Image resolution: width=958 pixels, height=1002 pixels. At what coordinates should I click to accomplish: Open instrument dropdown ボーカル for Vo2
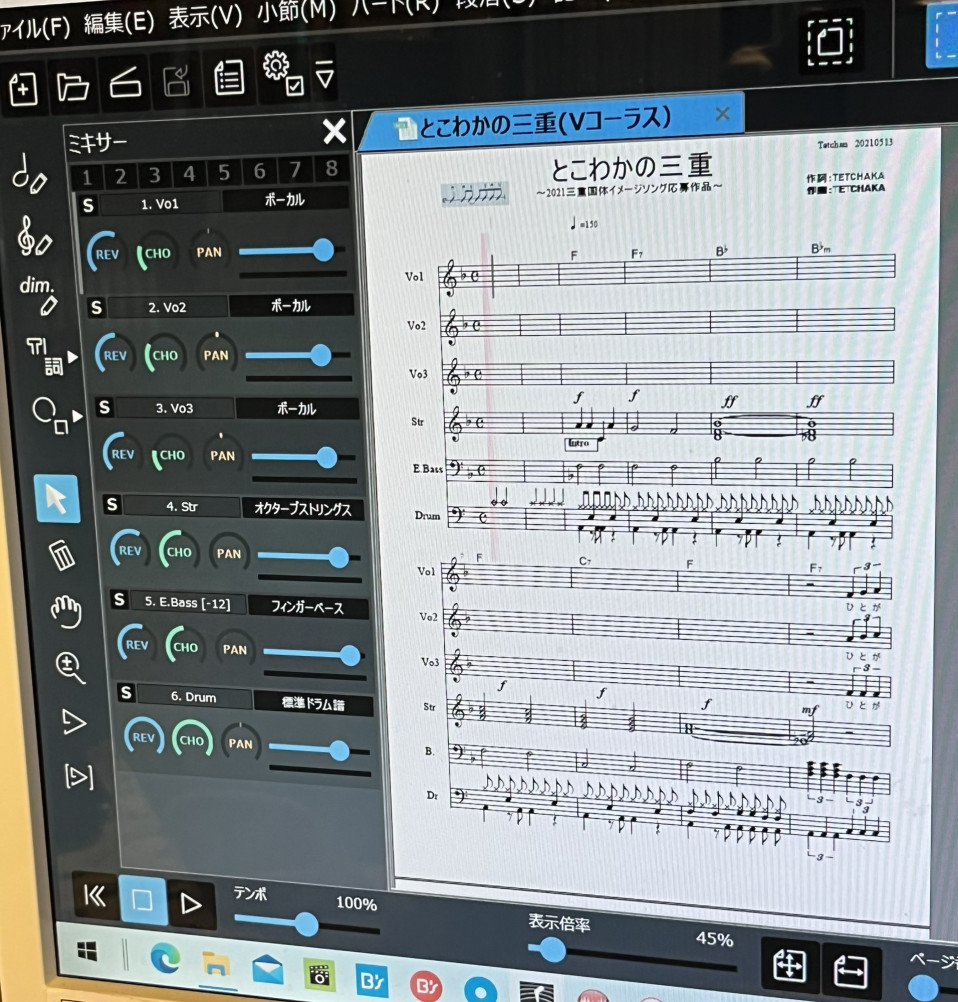coord(291,305)
